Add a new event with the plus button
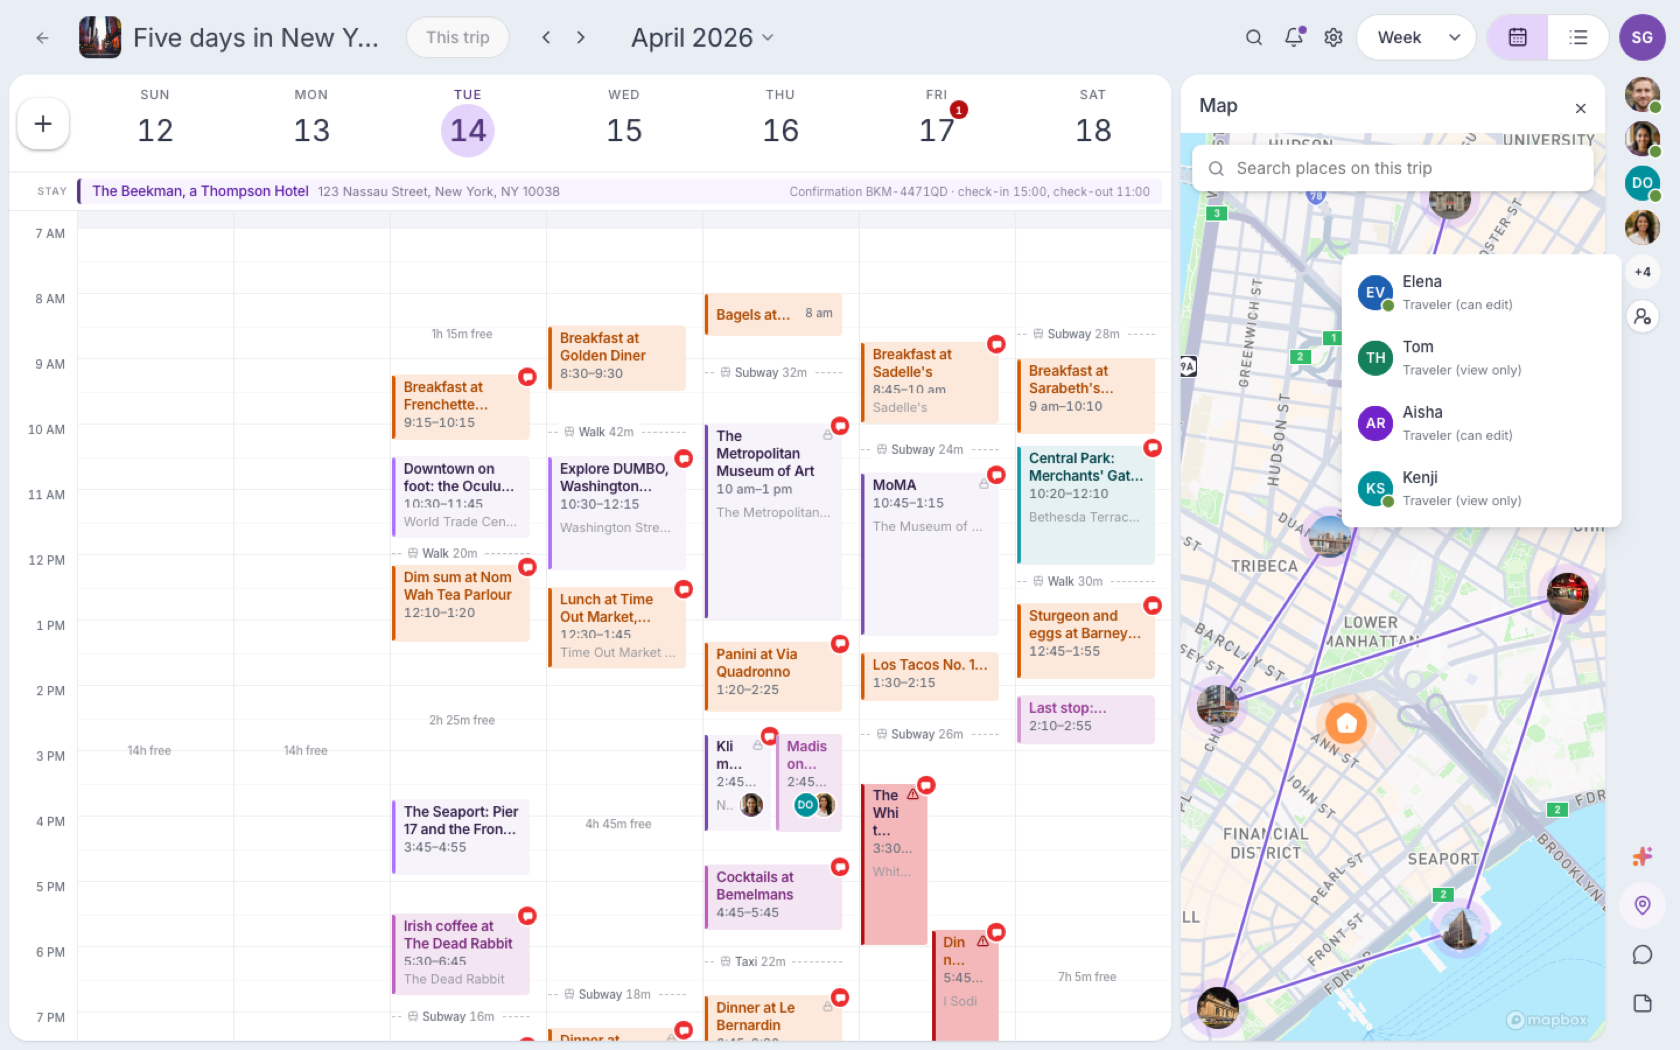This screenshot has width=1680, height=1050. click(43, 124)
